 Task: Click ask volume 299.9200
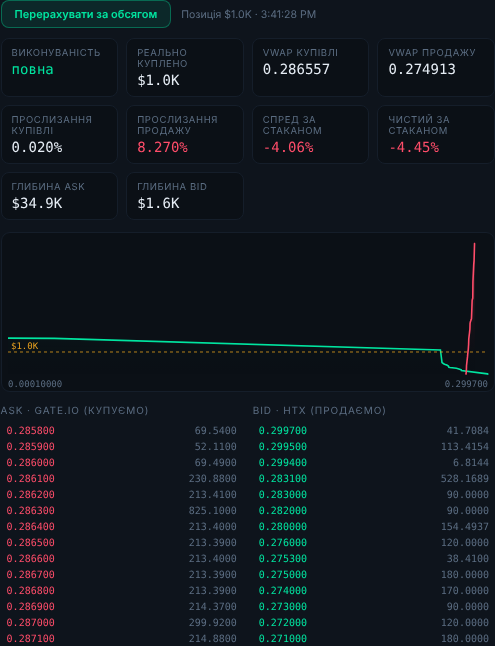coord(213,623)
